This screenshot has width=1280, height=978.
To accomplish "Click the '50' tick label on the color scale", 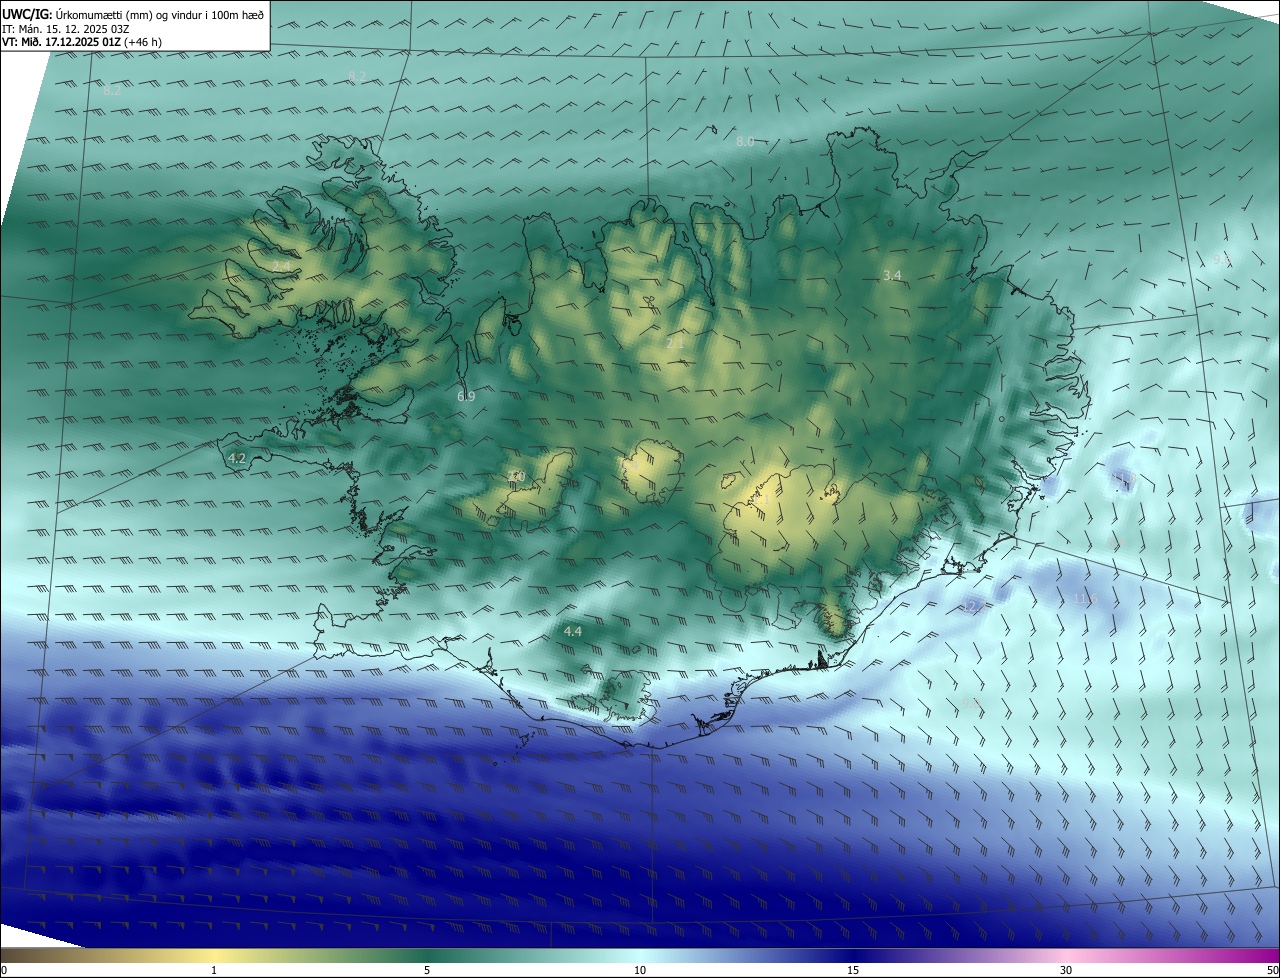I will pos(1272,970).
